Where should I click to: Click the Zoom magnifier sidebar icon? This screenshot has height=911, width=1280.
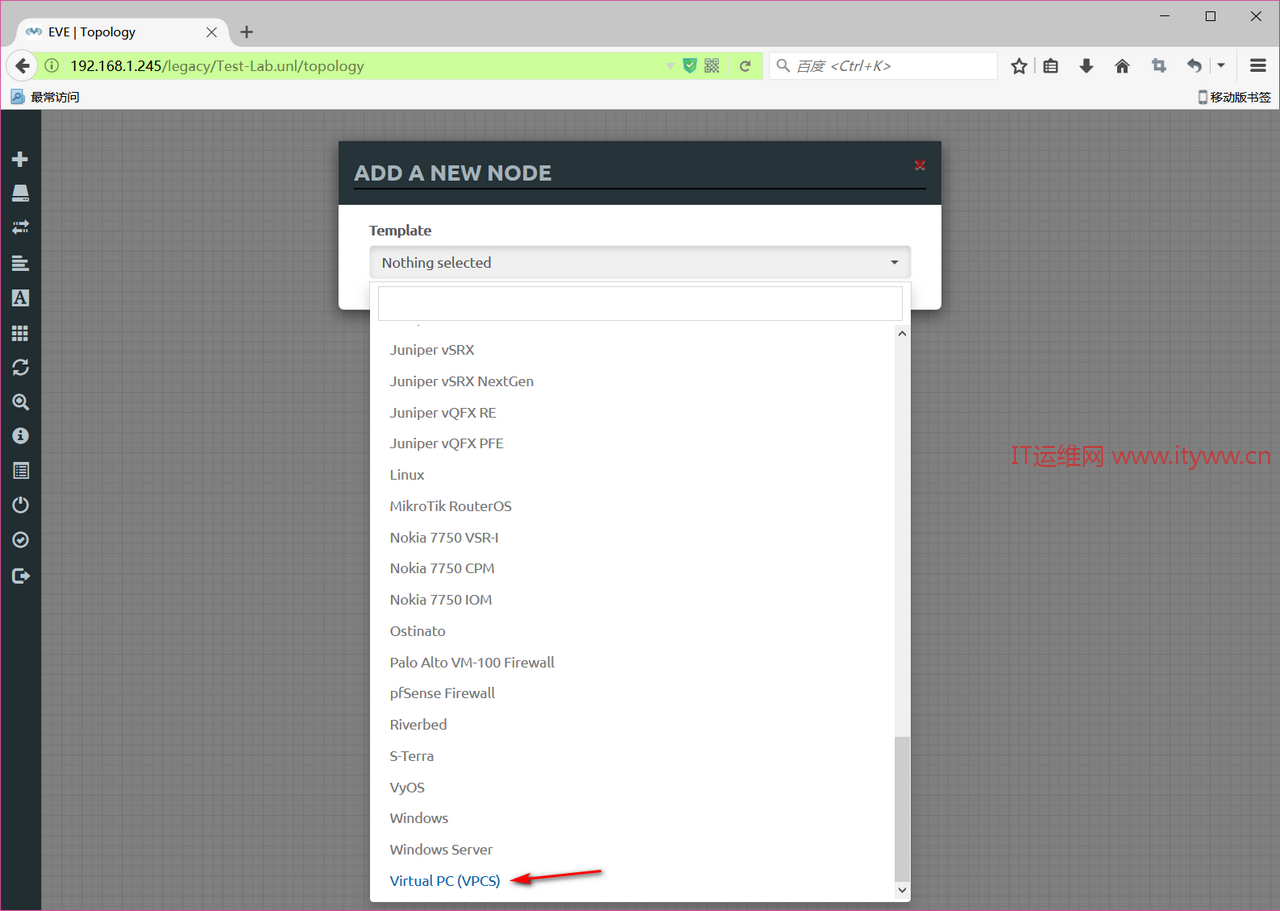pos(20,402)
